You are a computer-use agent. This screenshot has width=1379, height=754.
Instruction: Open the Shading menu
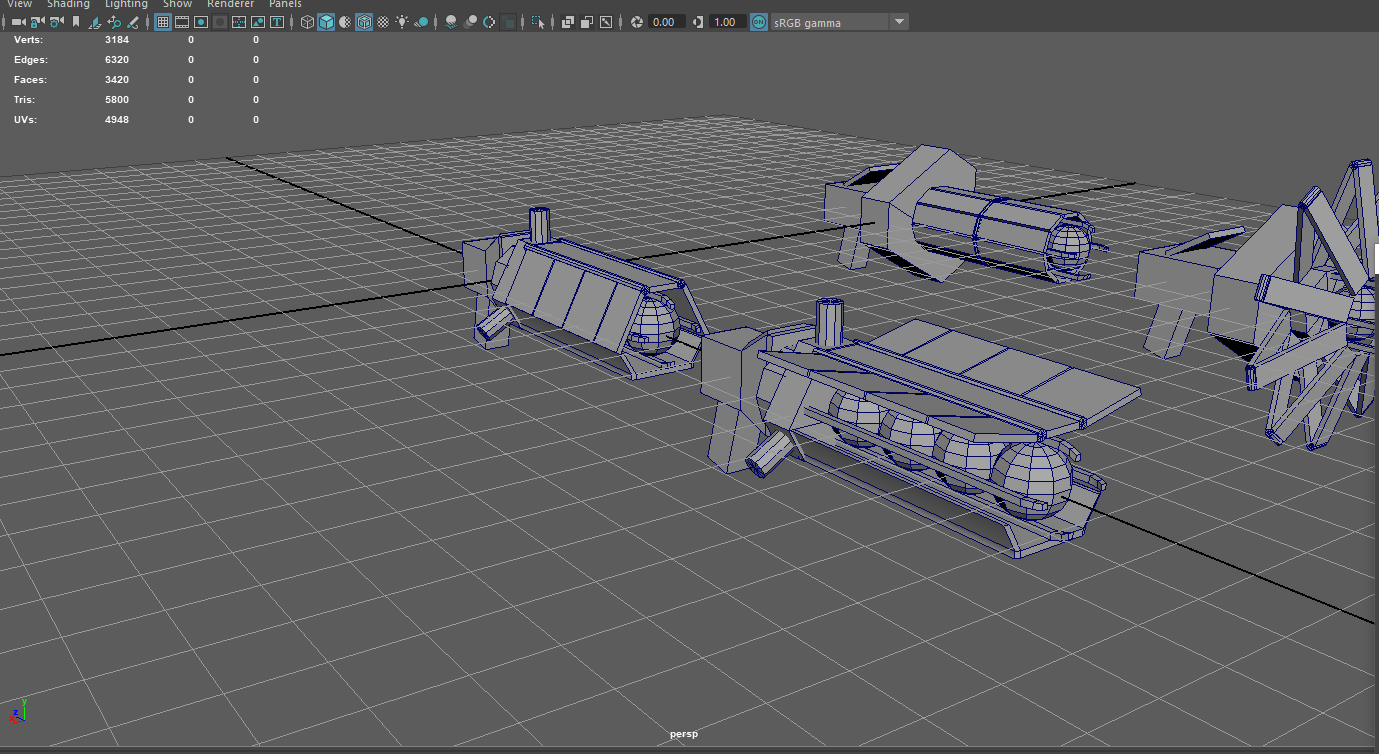tap(68, 4)
